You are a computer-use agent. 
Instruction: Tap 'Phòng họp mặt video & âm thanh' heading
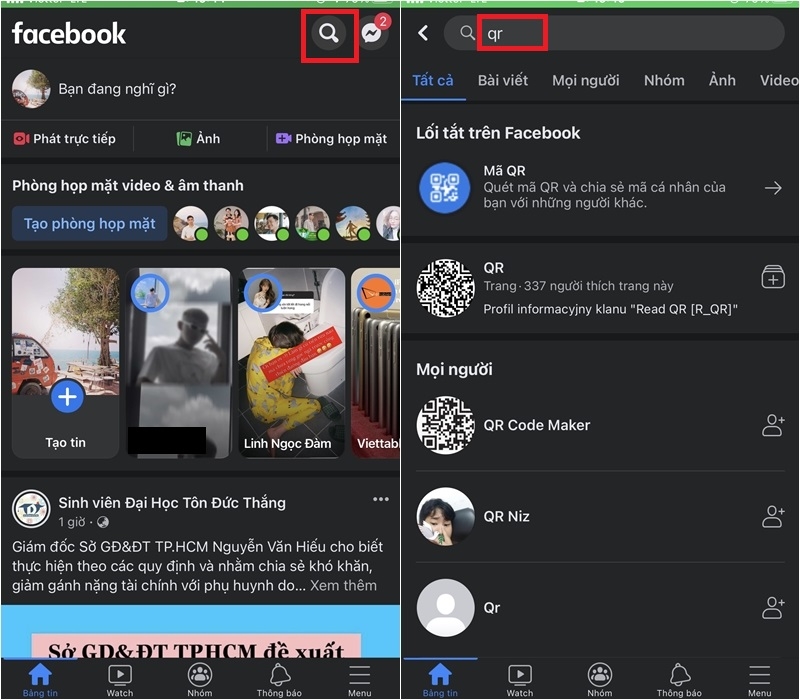coord(128,185)
